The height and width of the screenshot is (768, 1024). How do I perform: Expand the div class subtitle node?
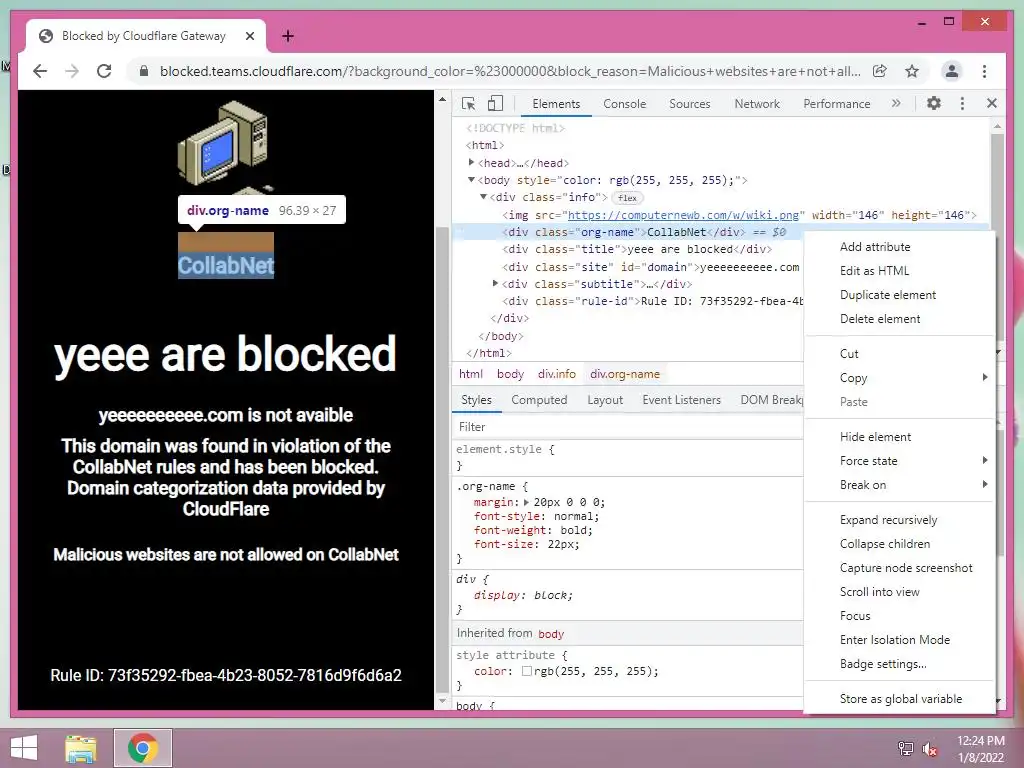pos(495,283)
